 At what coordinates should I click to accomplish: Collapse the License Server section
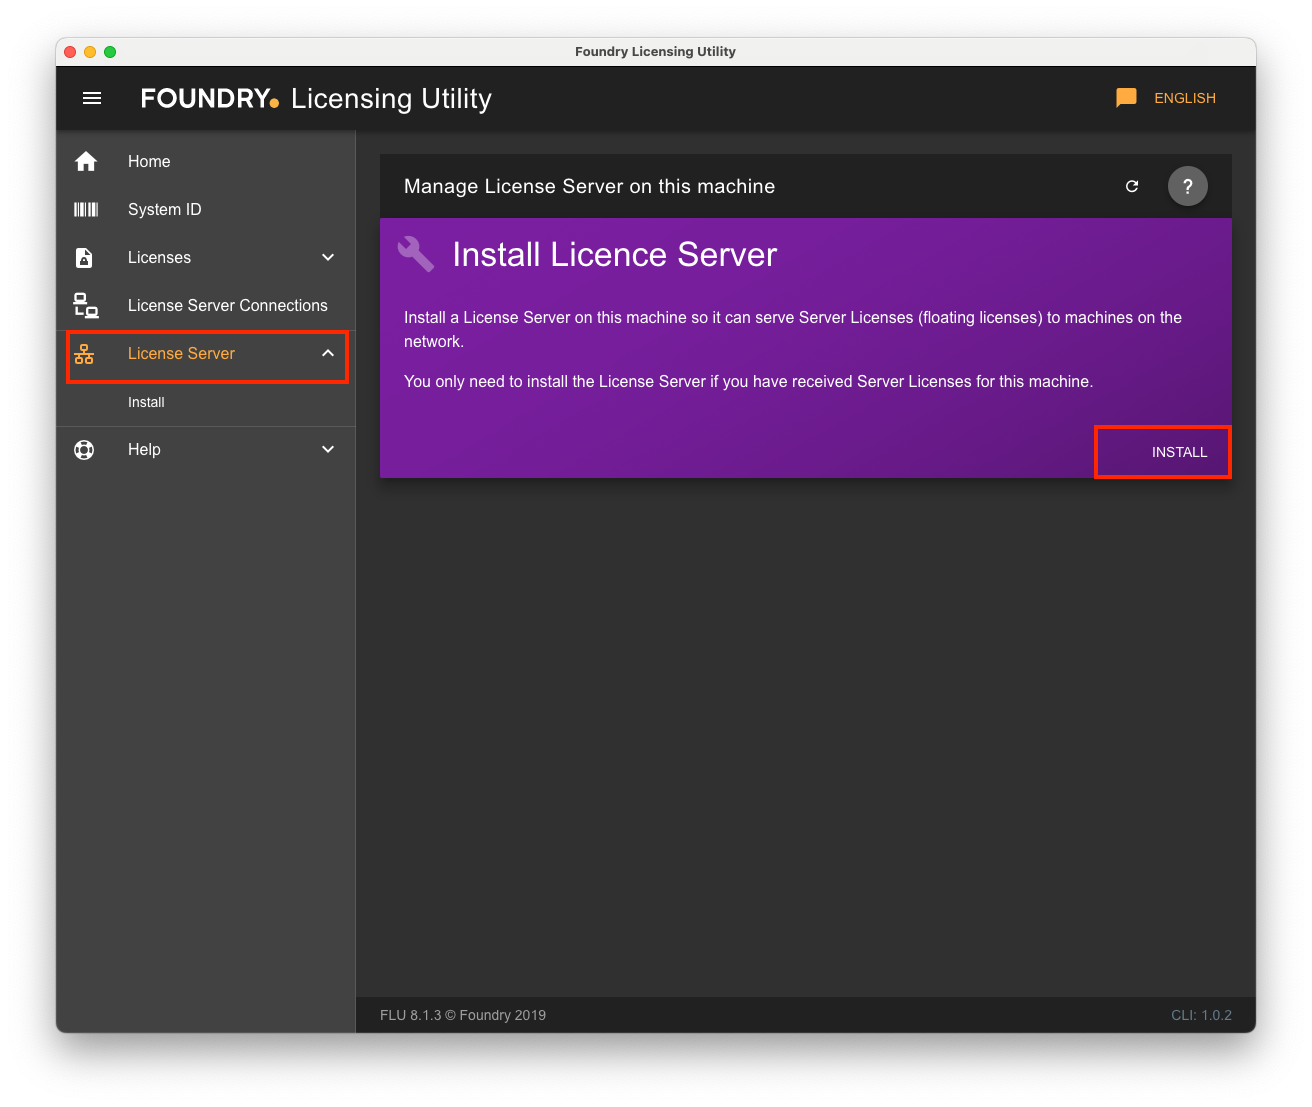(328, 353)
